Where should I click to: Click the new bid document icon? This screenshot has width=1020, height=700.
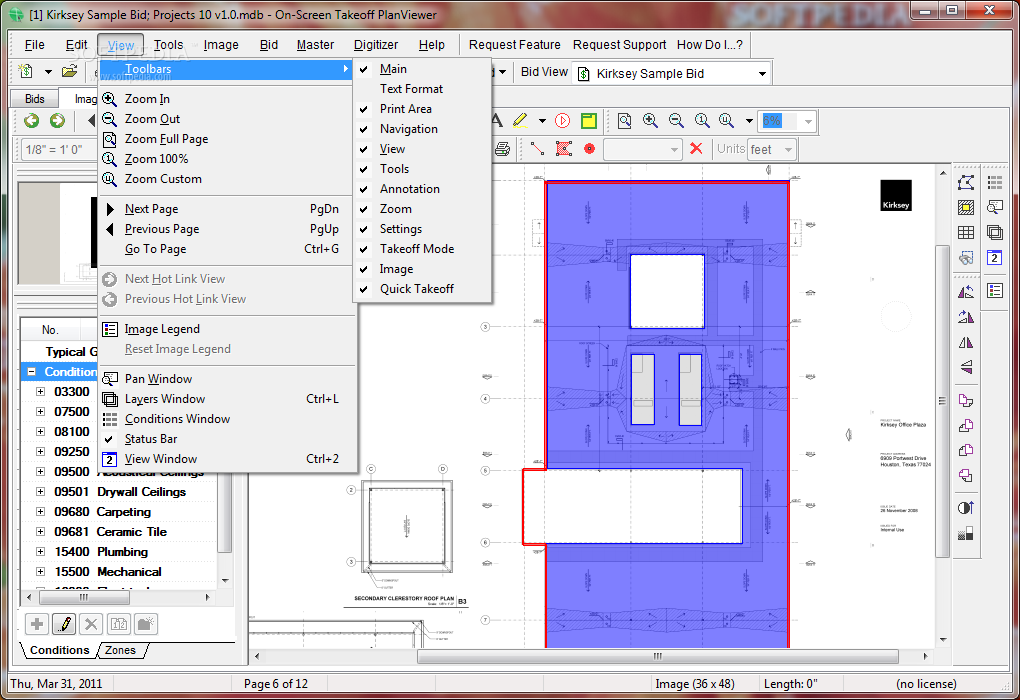pyautogui.click(x=27, y=72)
